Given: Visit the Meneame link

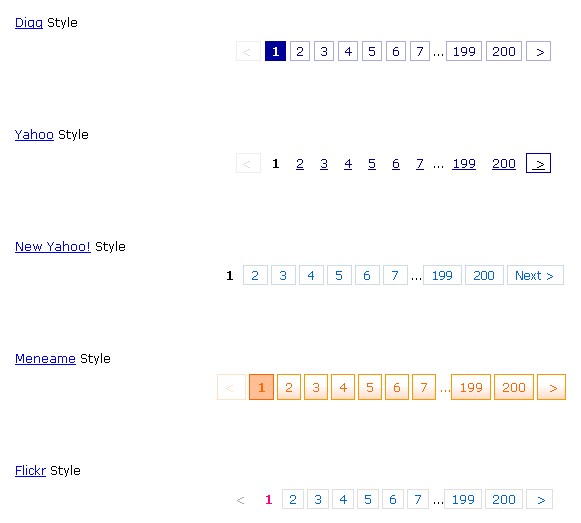Looking at the screenshot, I should pyautogui.click(x=45, y=358).
